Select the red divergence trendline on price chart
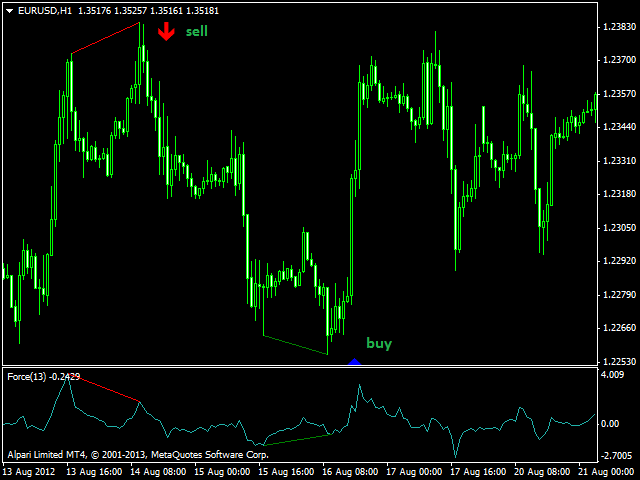Image resolution: width=640 pixels, height=480 pixels. (x=105, y=38)
